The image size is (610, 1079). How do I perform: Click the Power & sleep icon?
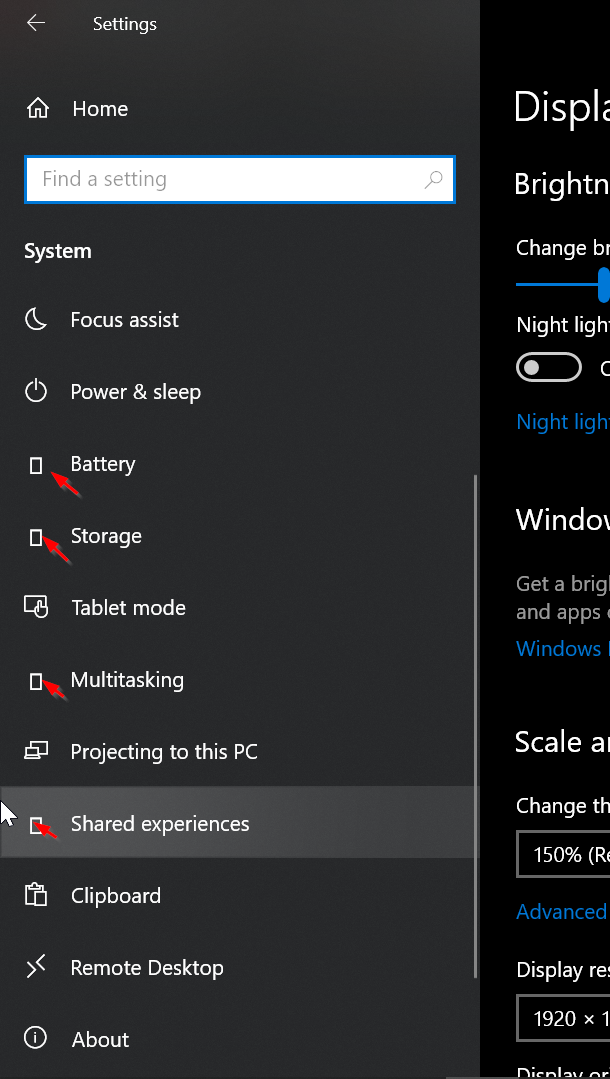tap(36, 392)
